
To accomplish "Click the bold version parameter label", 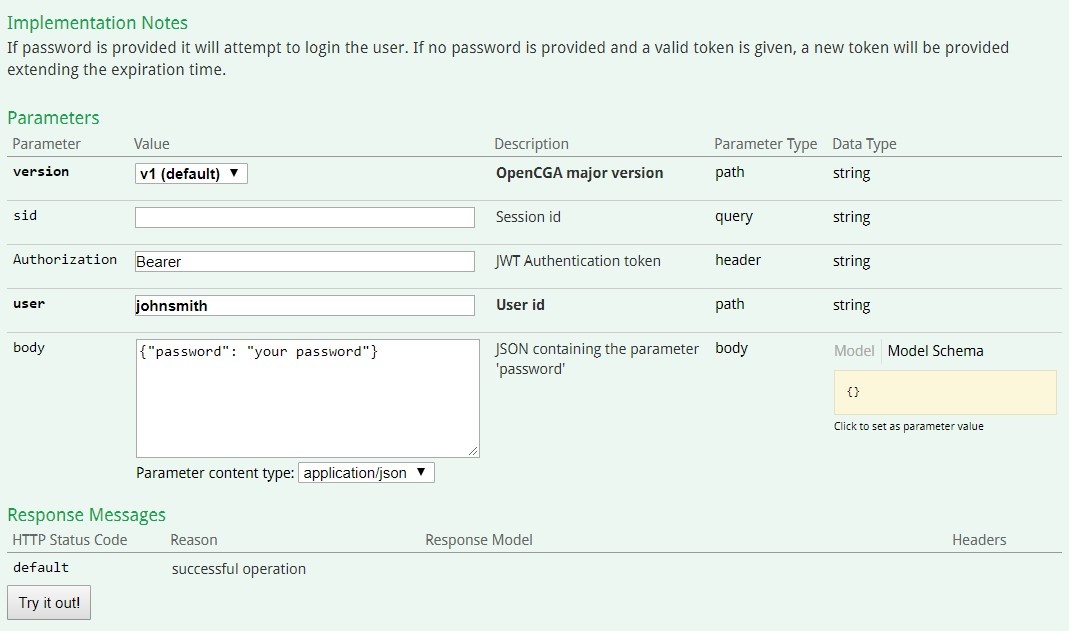I will 41,172.
